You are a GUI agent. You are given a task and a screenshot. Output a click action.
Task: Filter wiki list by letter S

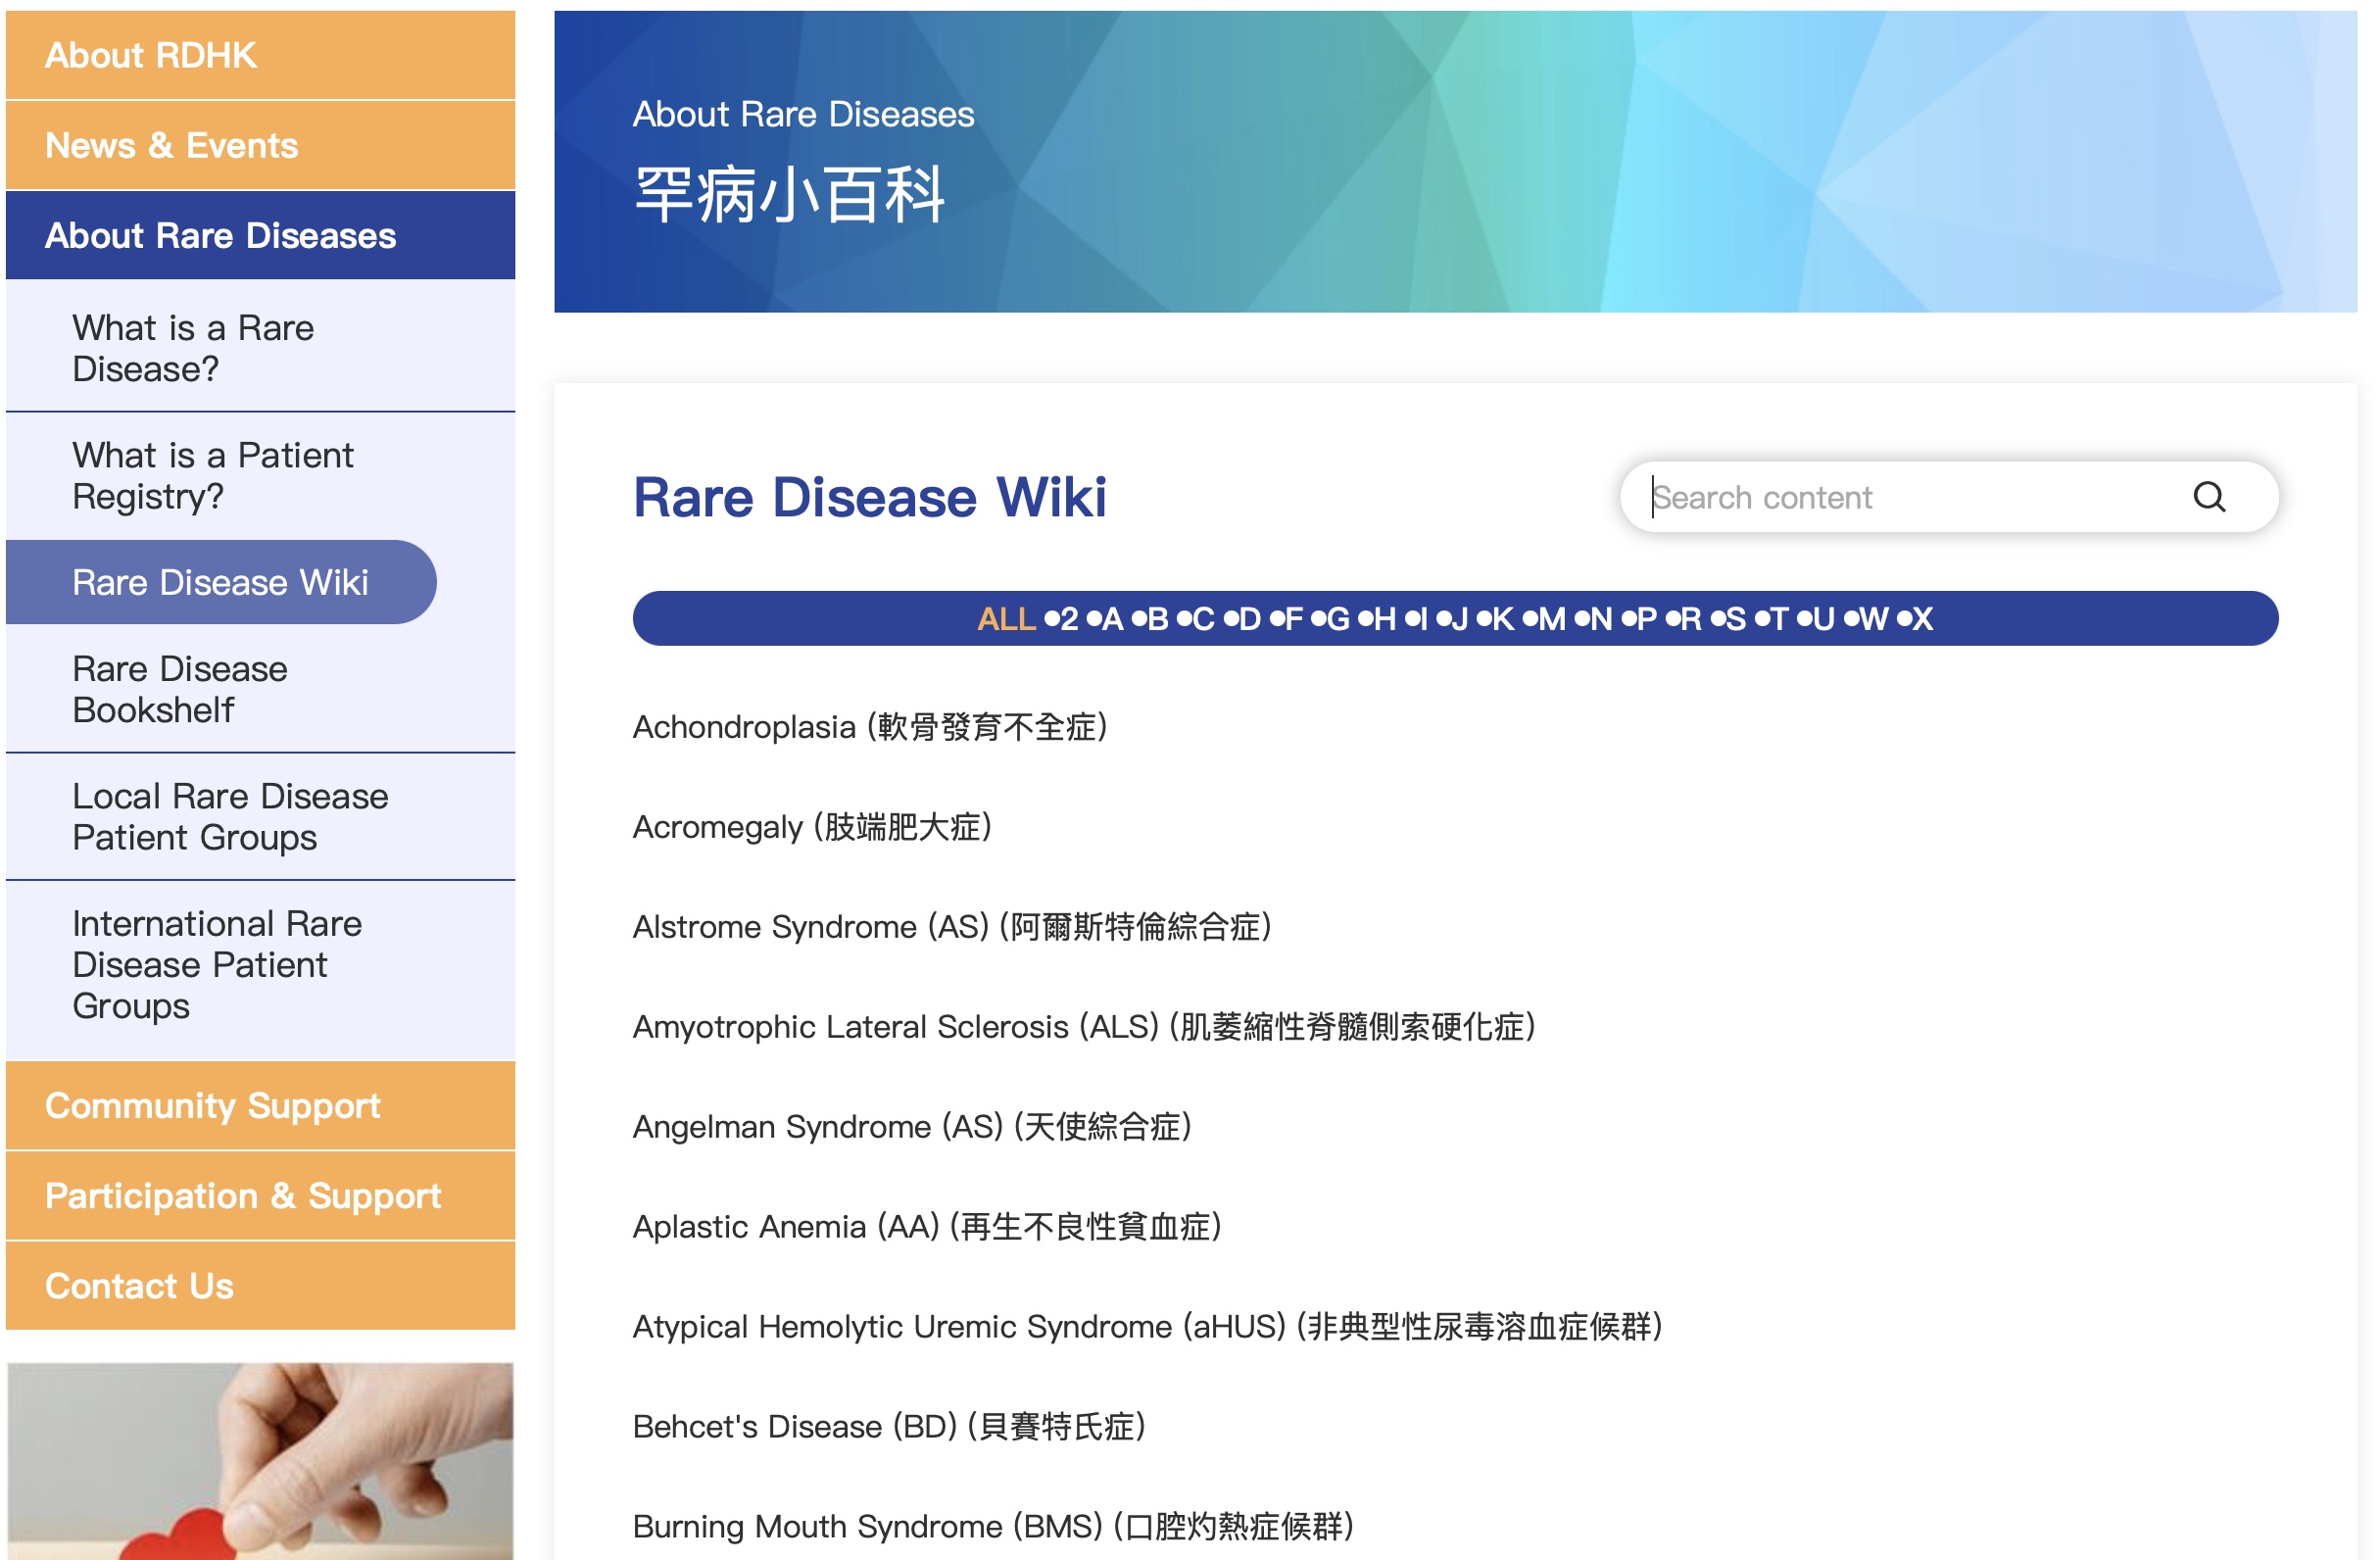pos(1735,618)
